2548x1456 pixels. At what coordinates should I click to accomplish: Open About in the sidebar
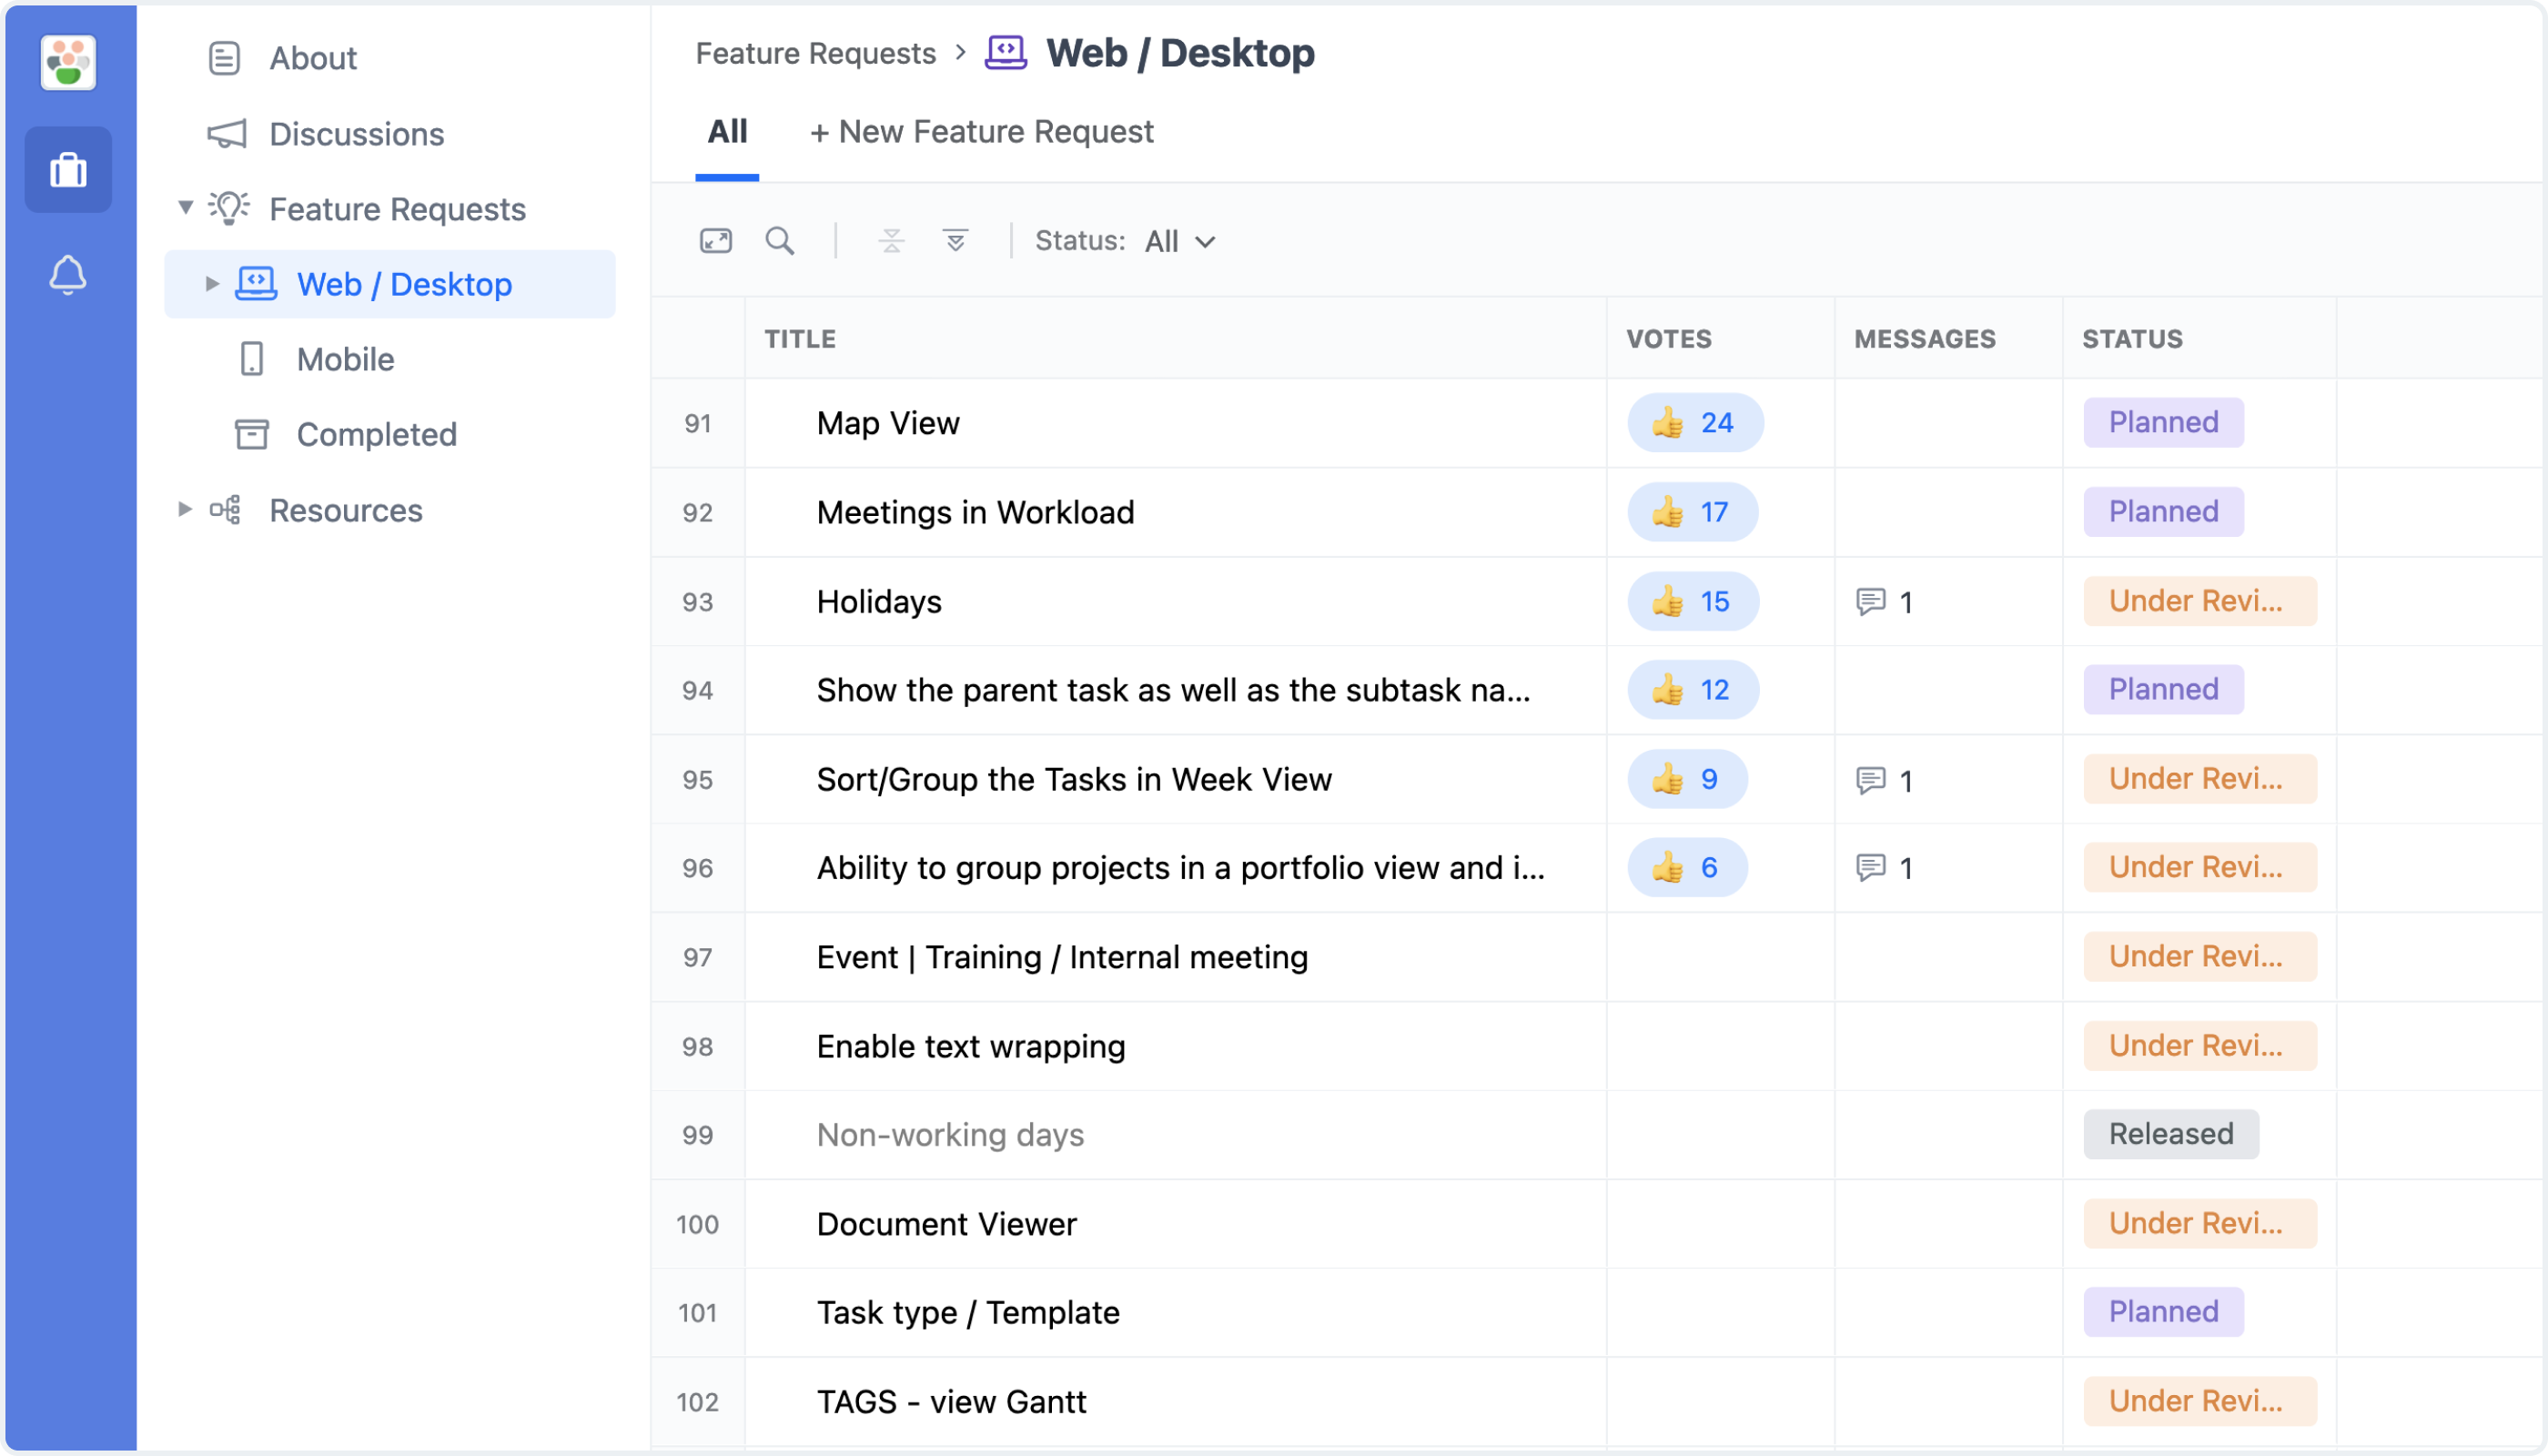pyautogui.click(x=313, y=58)
